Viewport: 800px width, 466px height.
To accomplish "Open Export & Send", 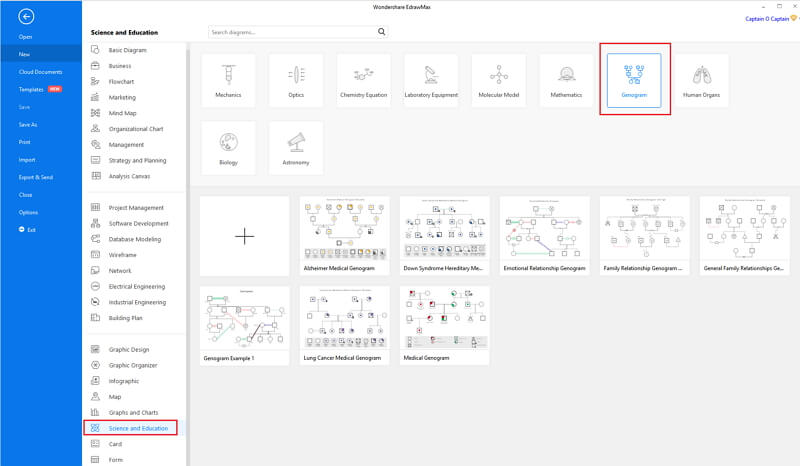I will tap(36, 177).
